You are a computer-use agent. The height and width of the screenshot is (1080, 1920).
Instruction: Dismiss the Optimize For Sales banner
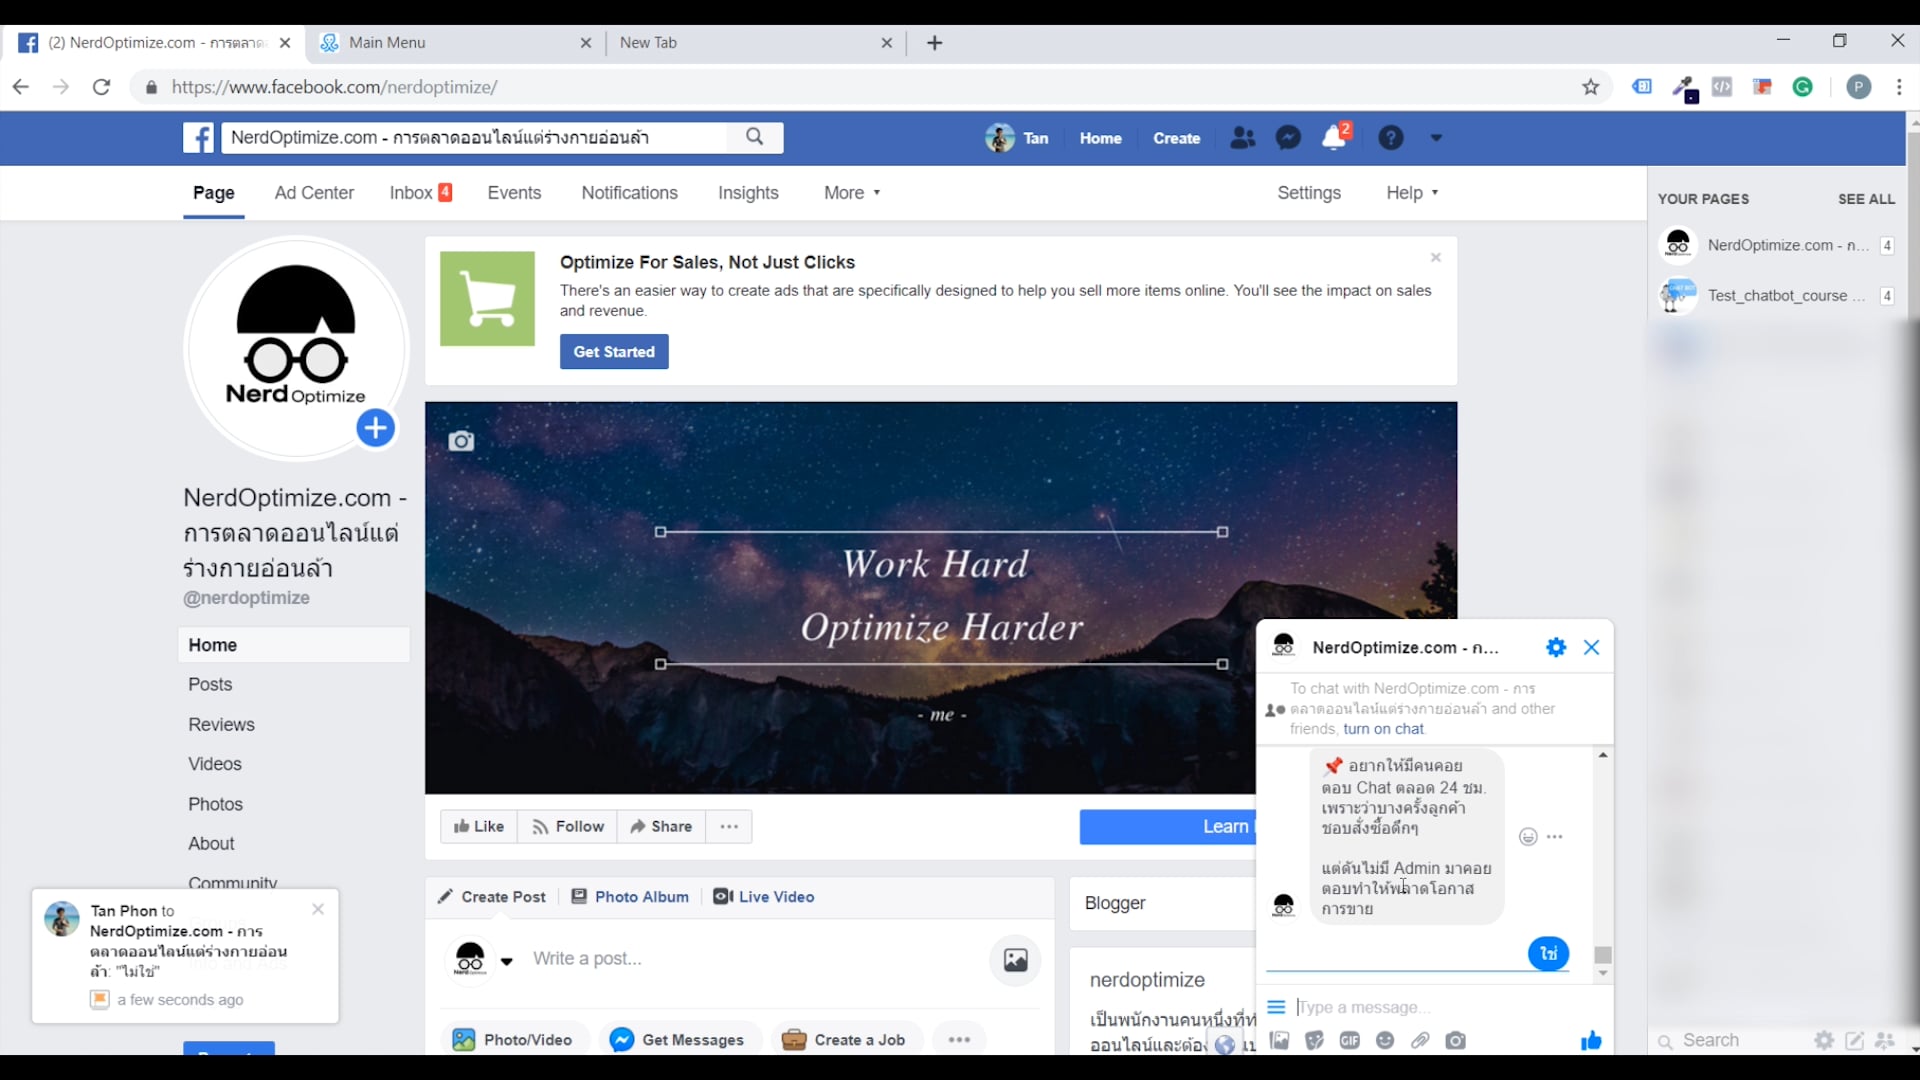click(x=1436, y=258)
